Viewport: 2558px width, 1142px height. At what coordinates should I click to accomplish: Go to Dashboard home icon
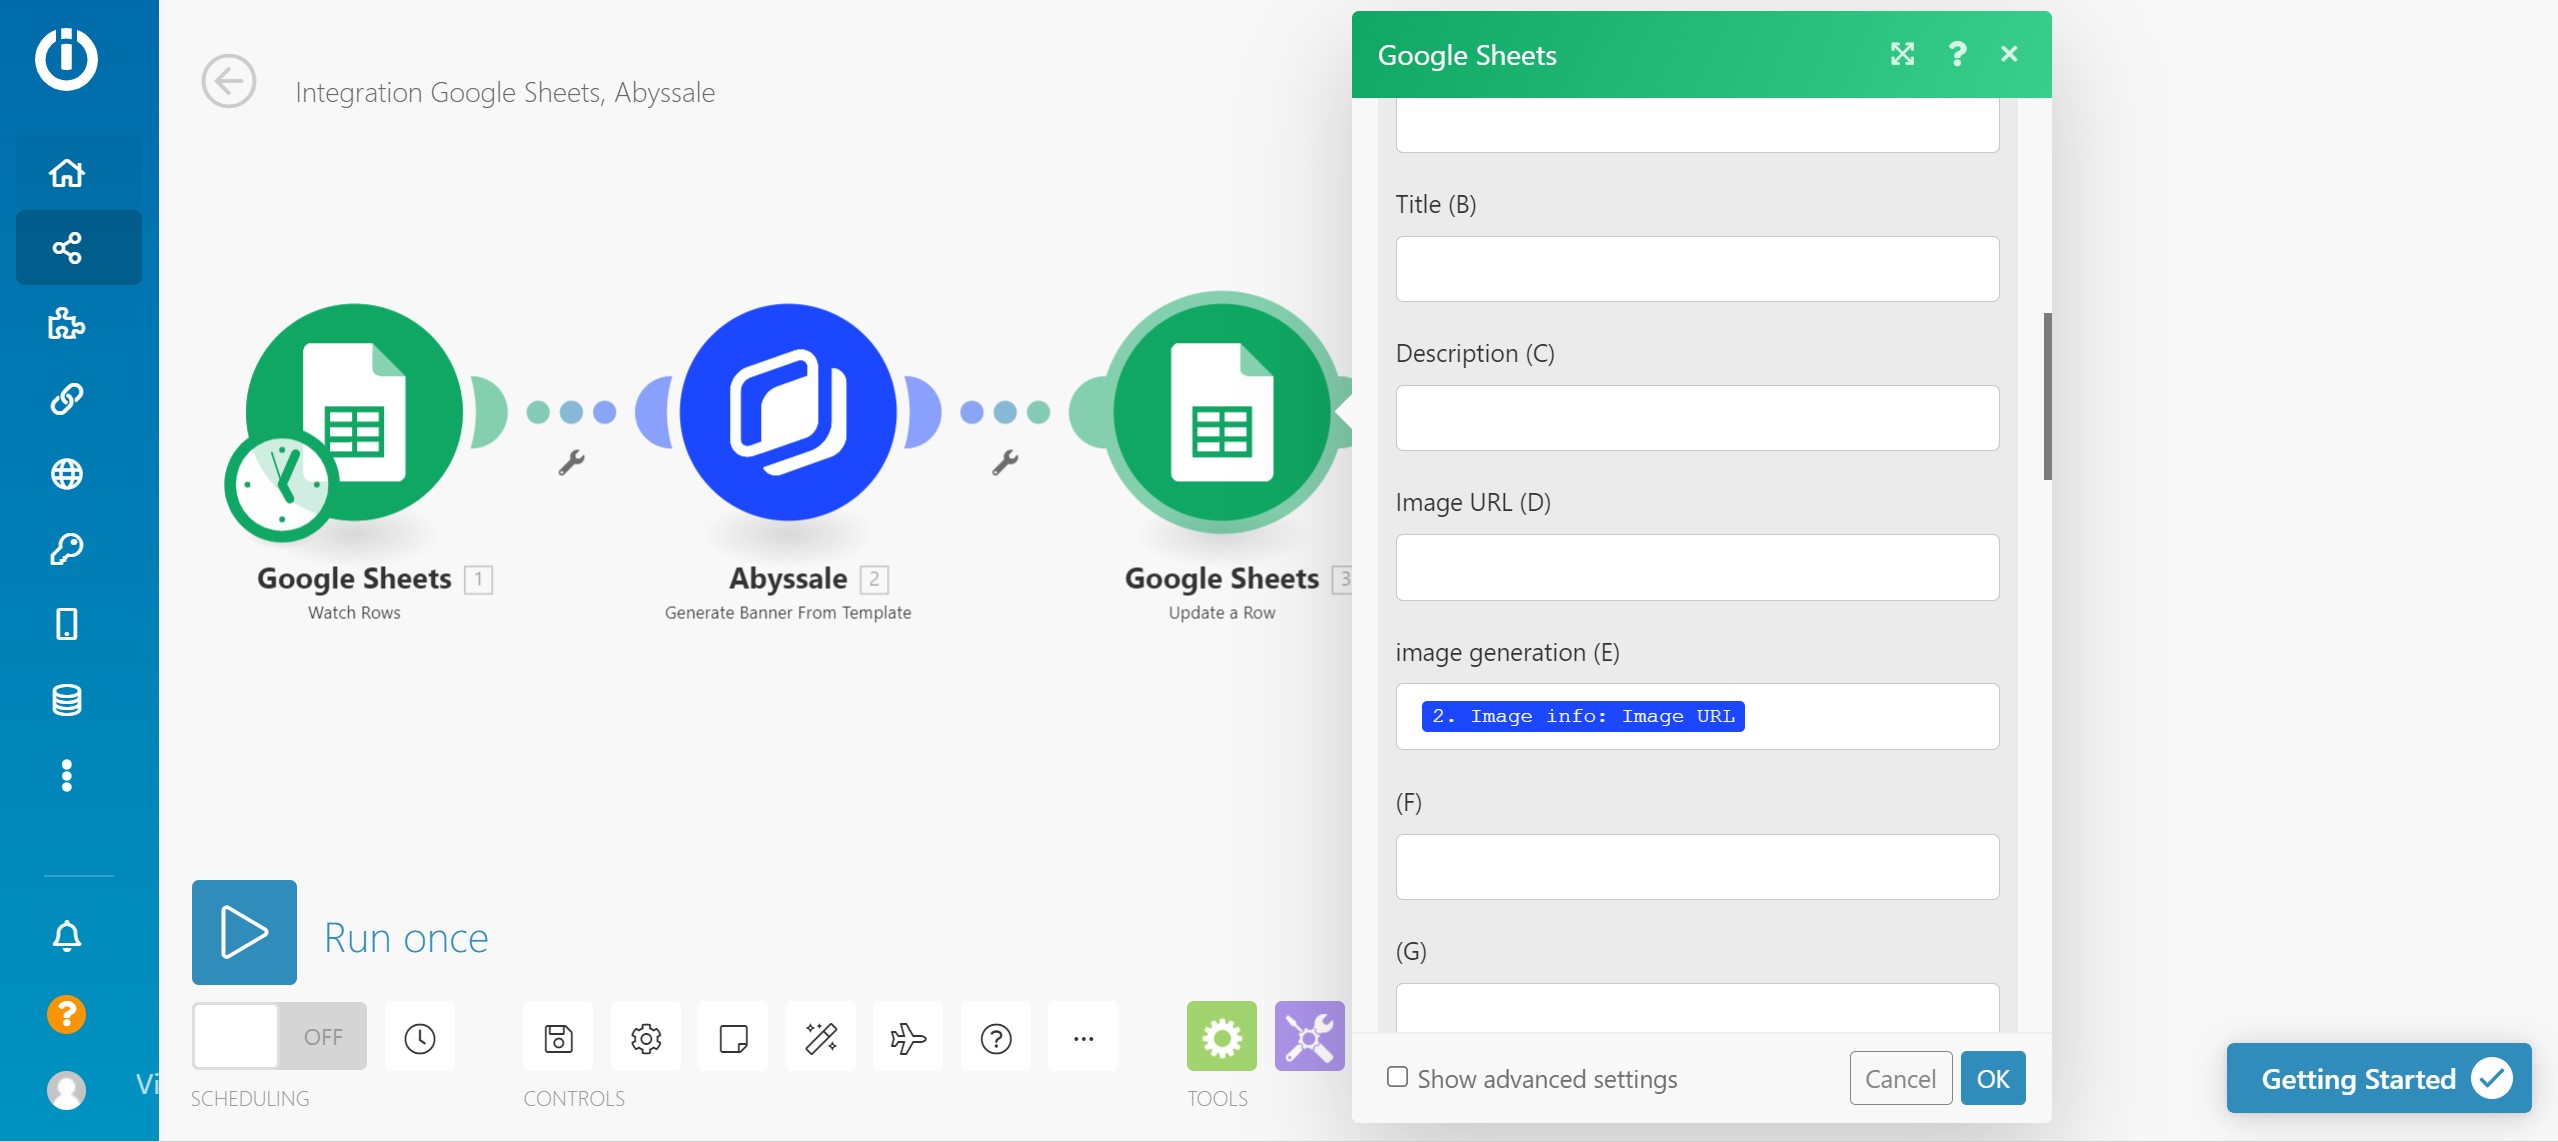(x=67, y=173)
